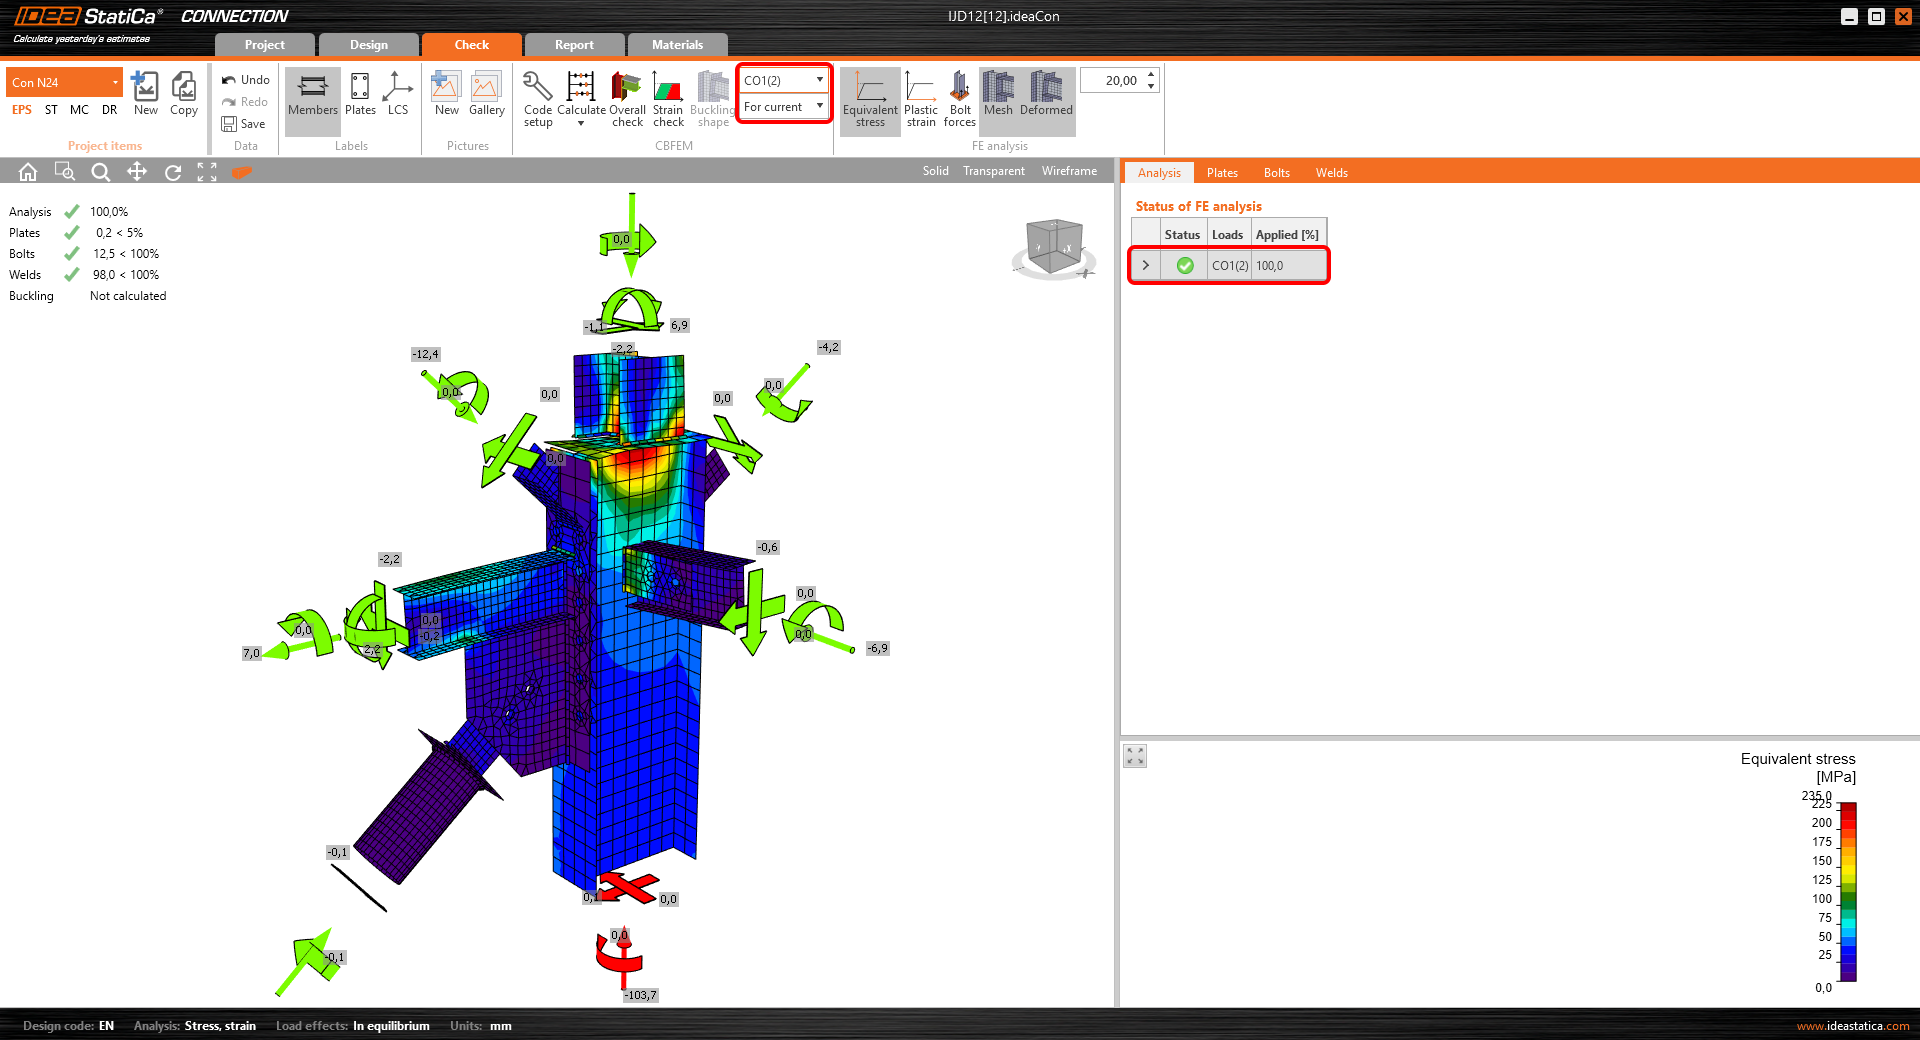
Task: Save the project data
Action: click(x=244, y=124)
